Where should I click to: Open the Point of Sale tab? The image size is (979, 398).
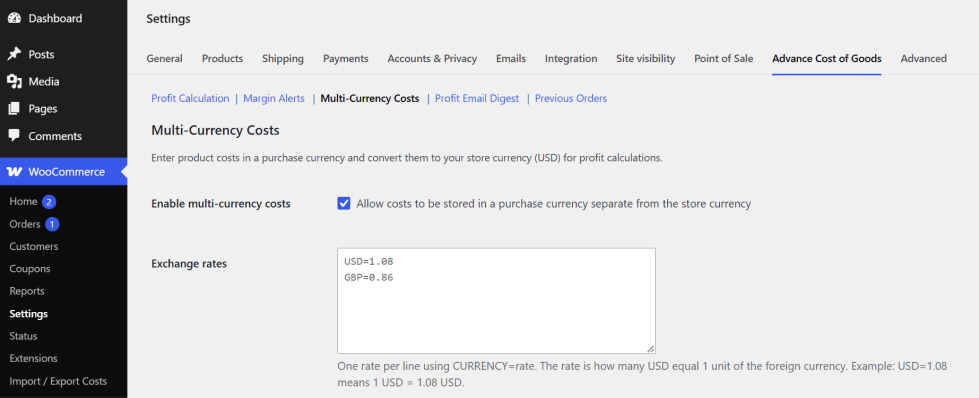(x=724, y=59)
